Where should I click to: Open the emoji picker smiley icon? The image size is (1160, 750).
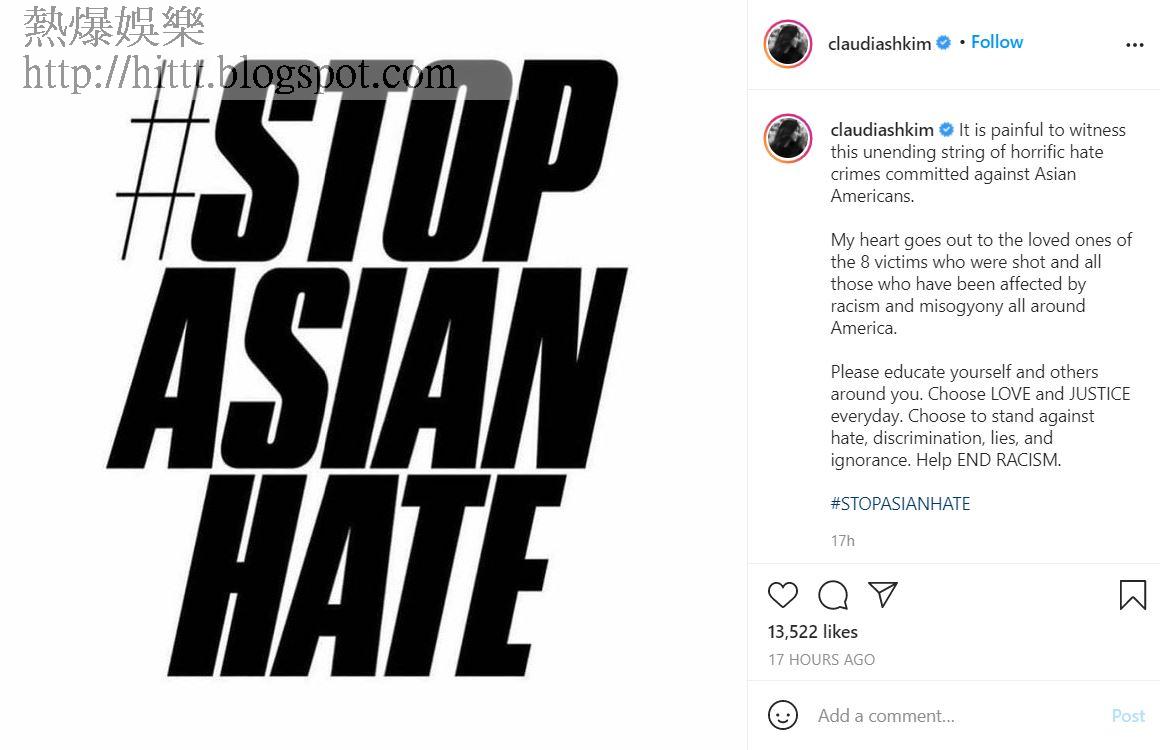coord(783,715)
